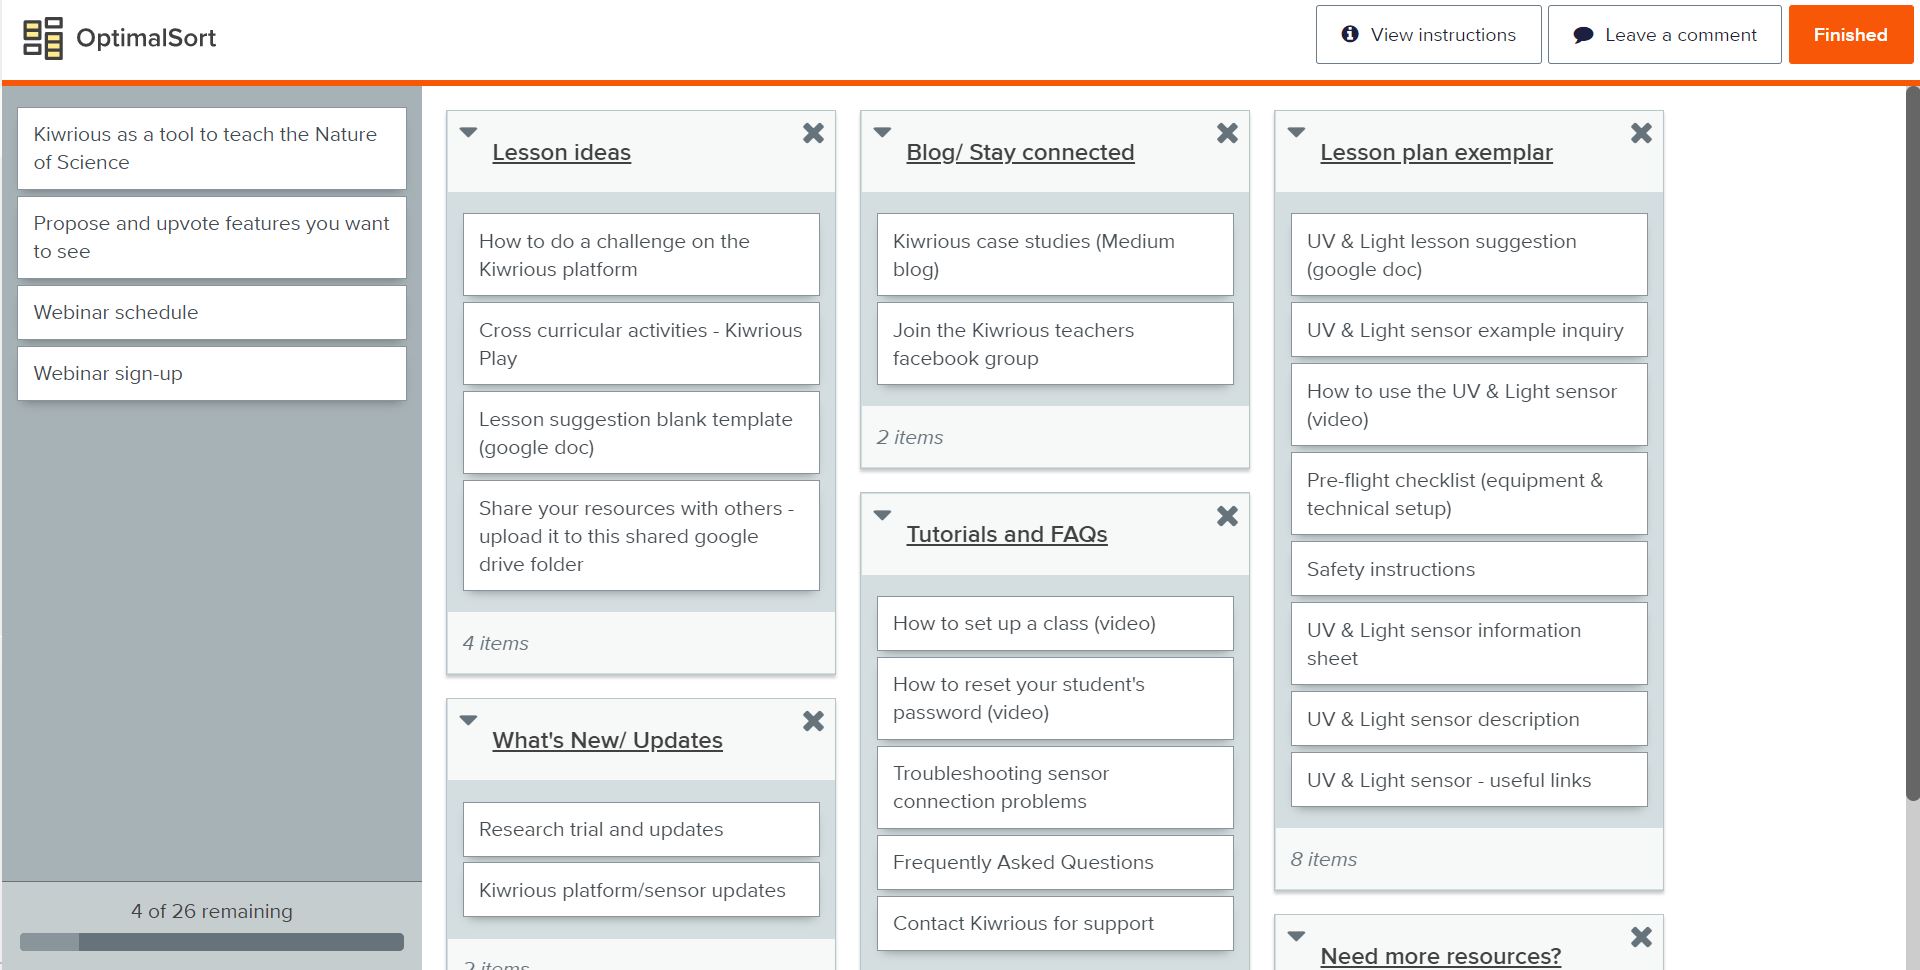Collapse the What's New/ Updates group
Viewport: 1920px width, 970px height.
click(468, 720)
